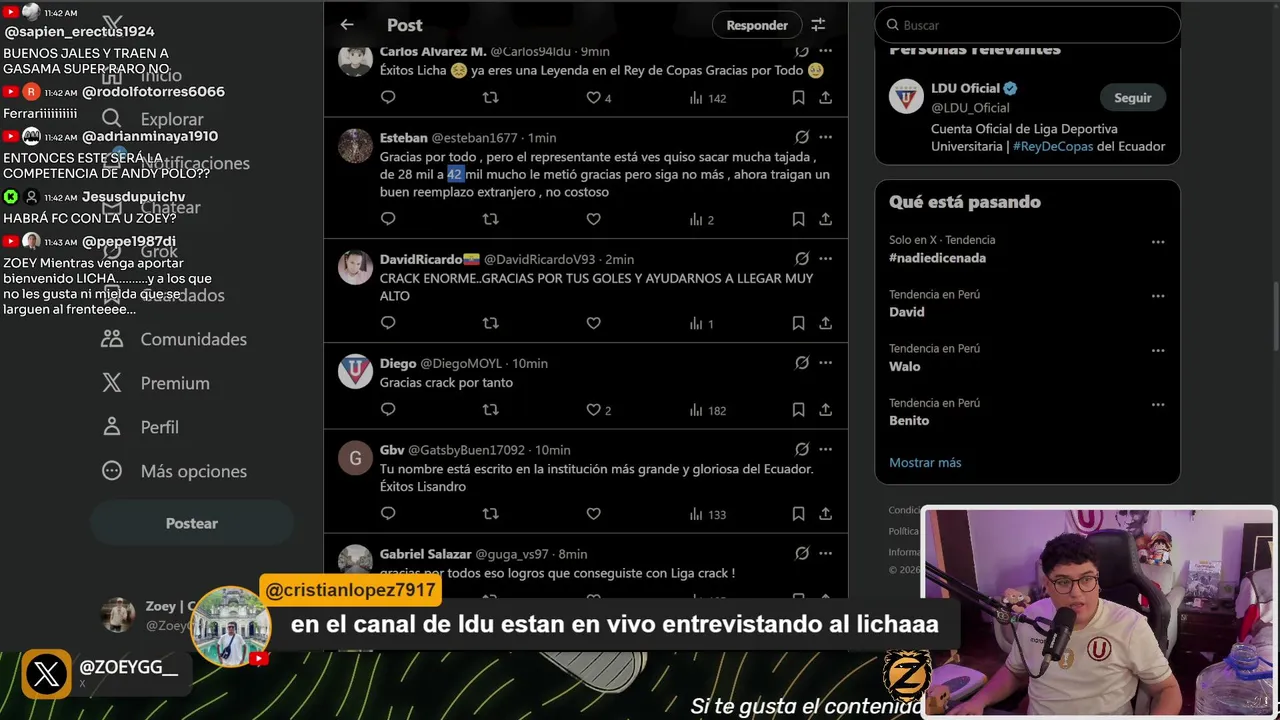Bookmark DavidRicardo's reply
The image size is (1280, 720).
click(798, 323)
